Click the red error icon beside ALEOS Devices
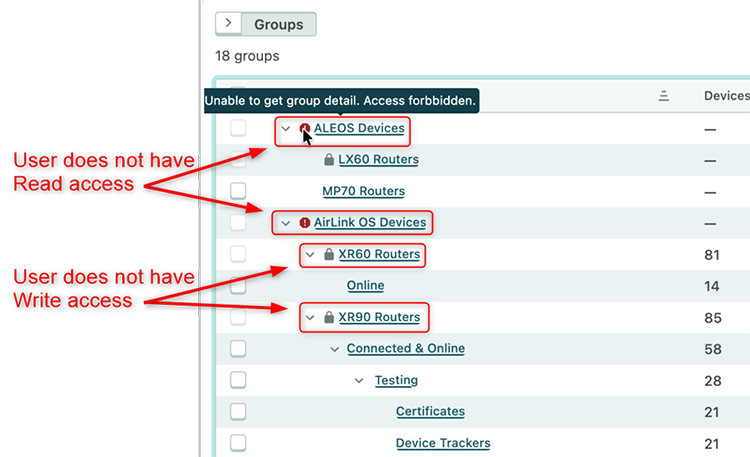 click(305, 129)
